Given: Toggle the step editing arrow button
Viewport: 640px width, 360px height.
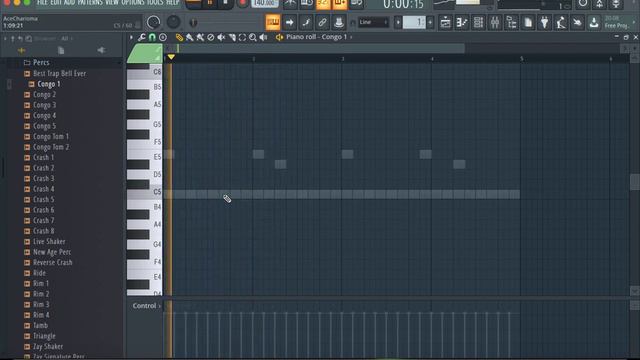Looking at the screenshot, I should (289, 22).
